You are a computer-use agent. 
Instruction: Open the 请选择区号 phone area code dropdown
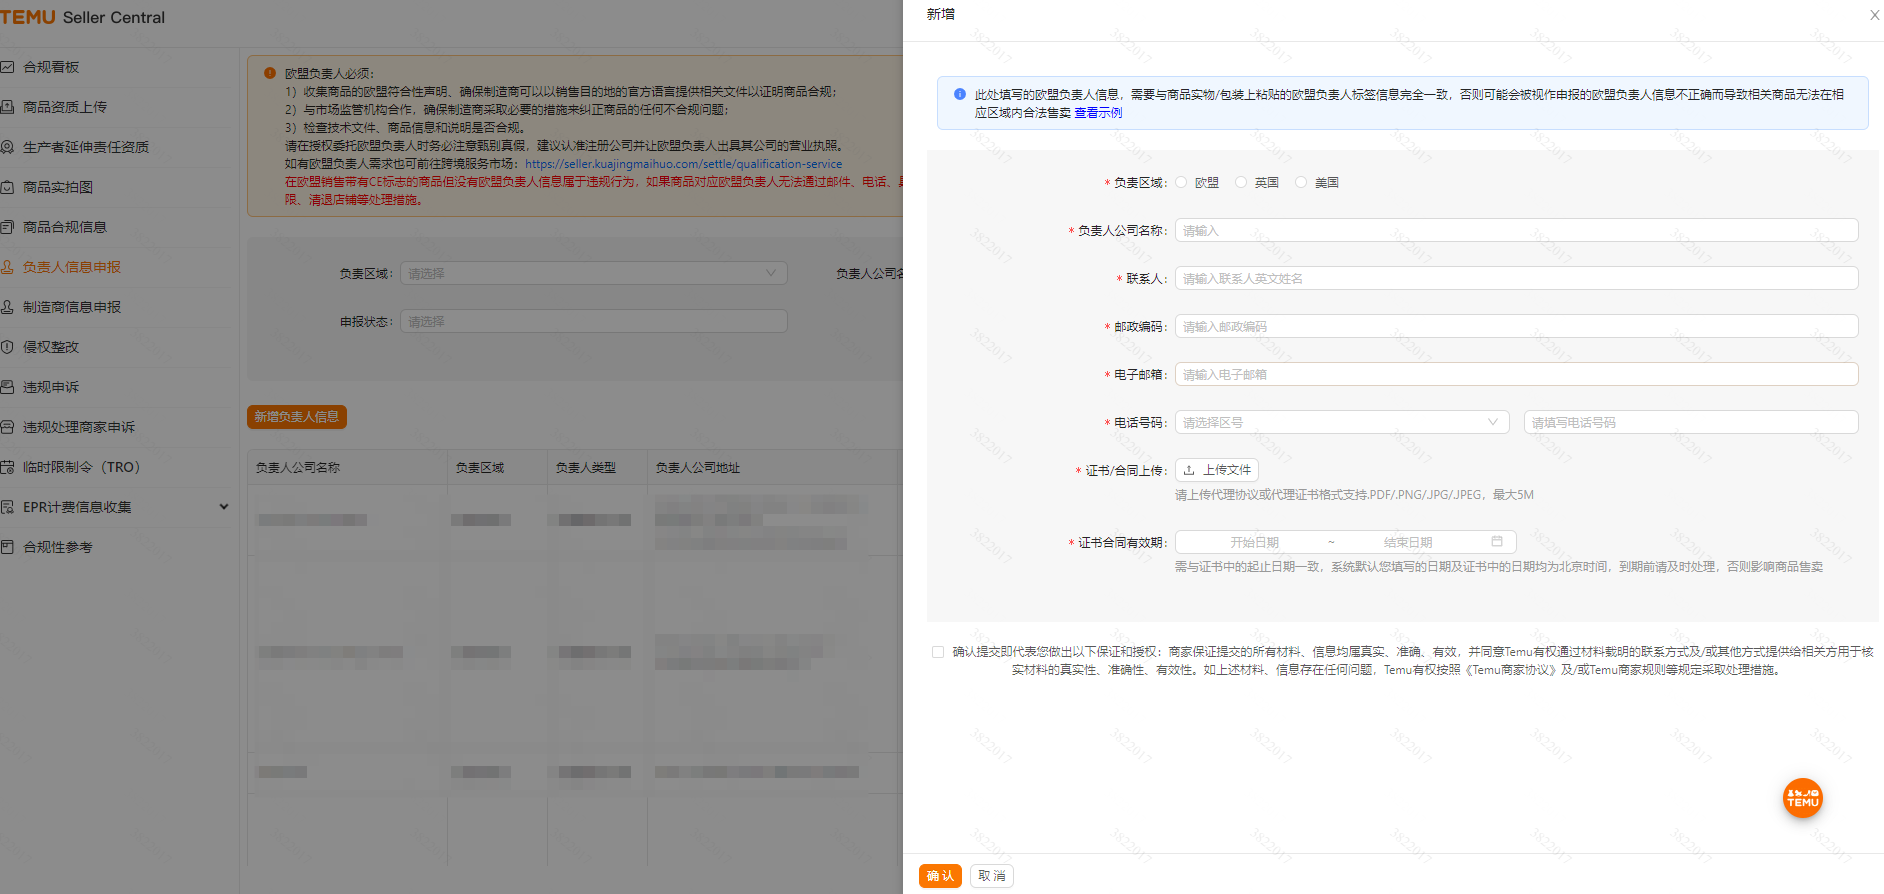click(1342, 422)
